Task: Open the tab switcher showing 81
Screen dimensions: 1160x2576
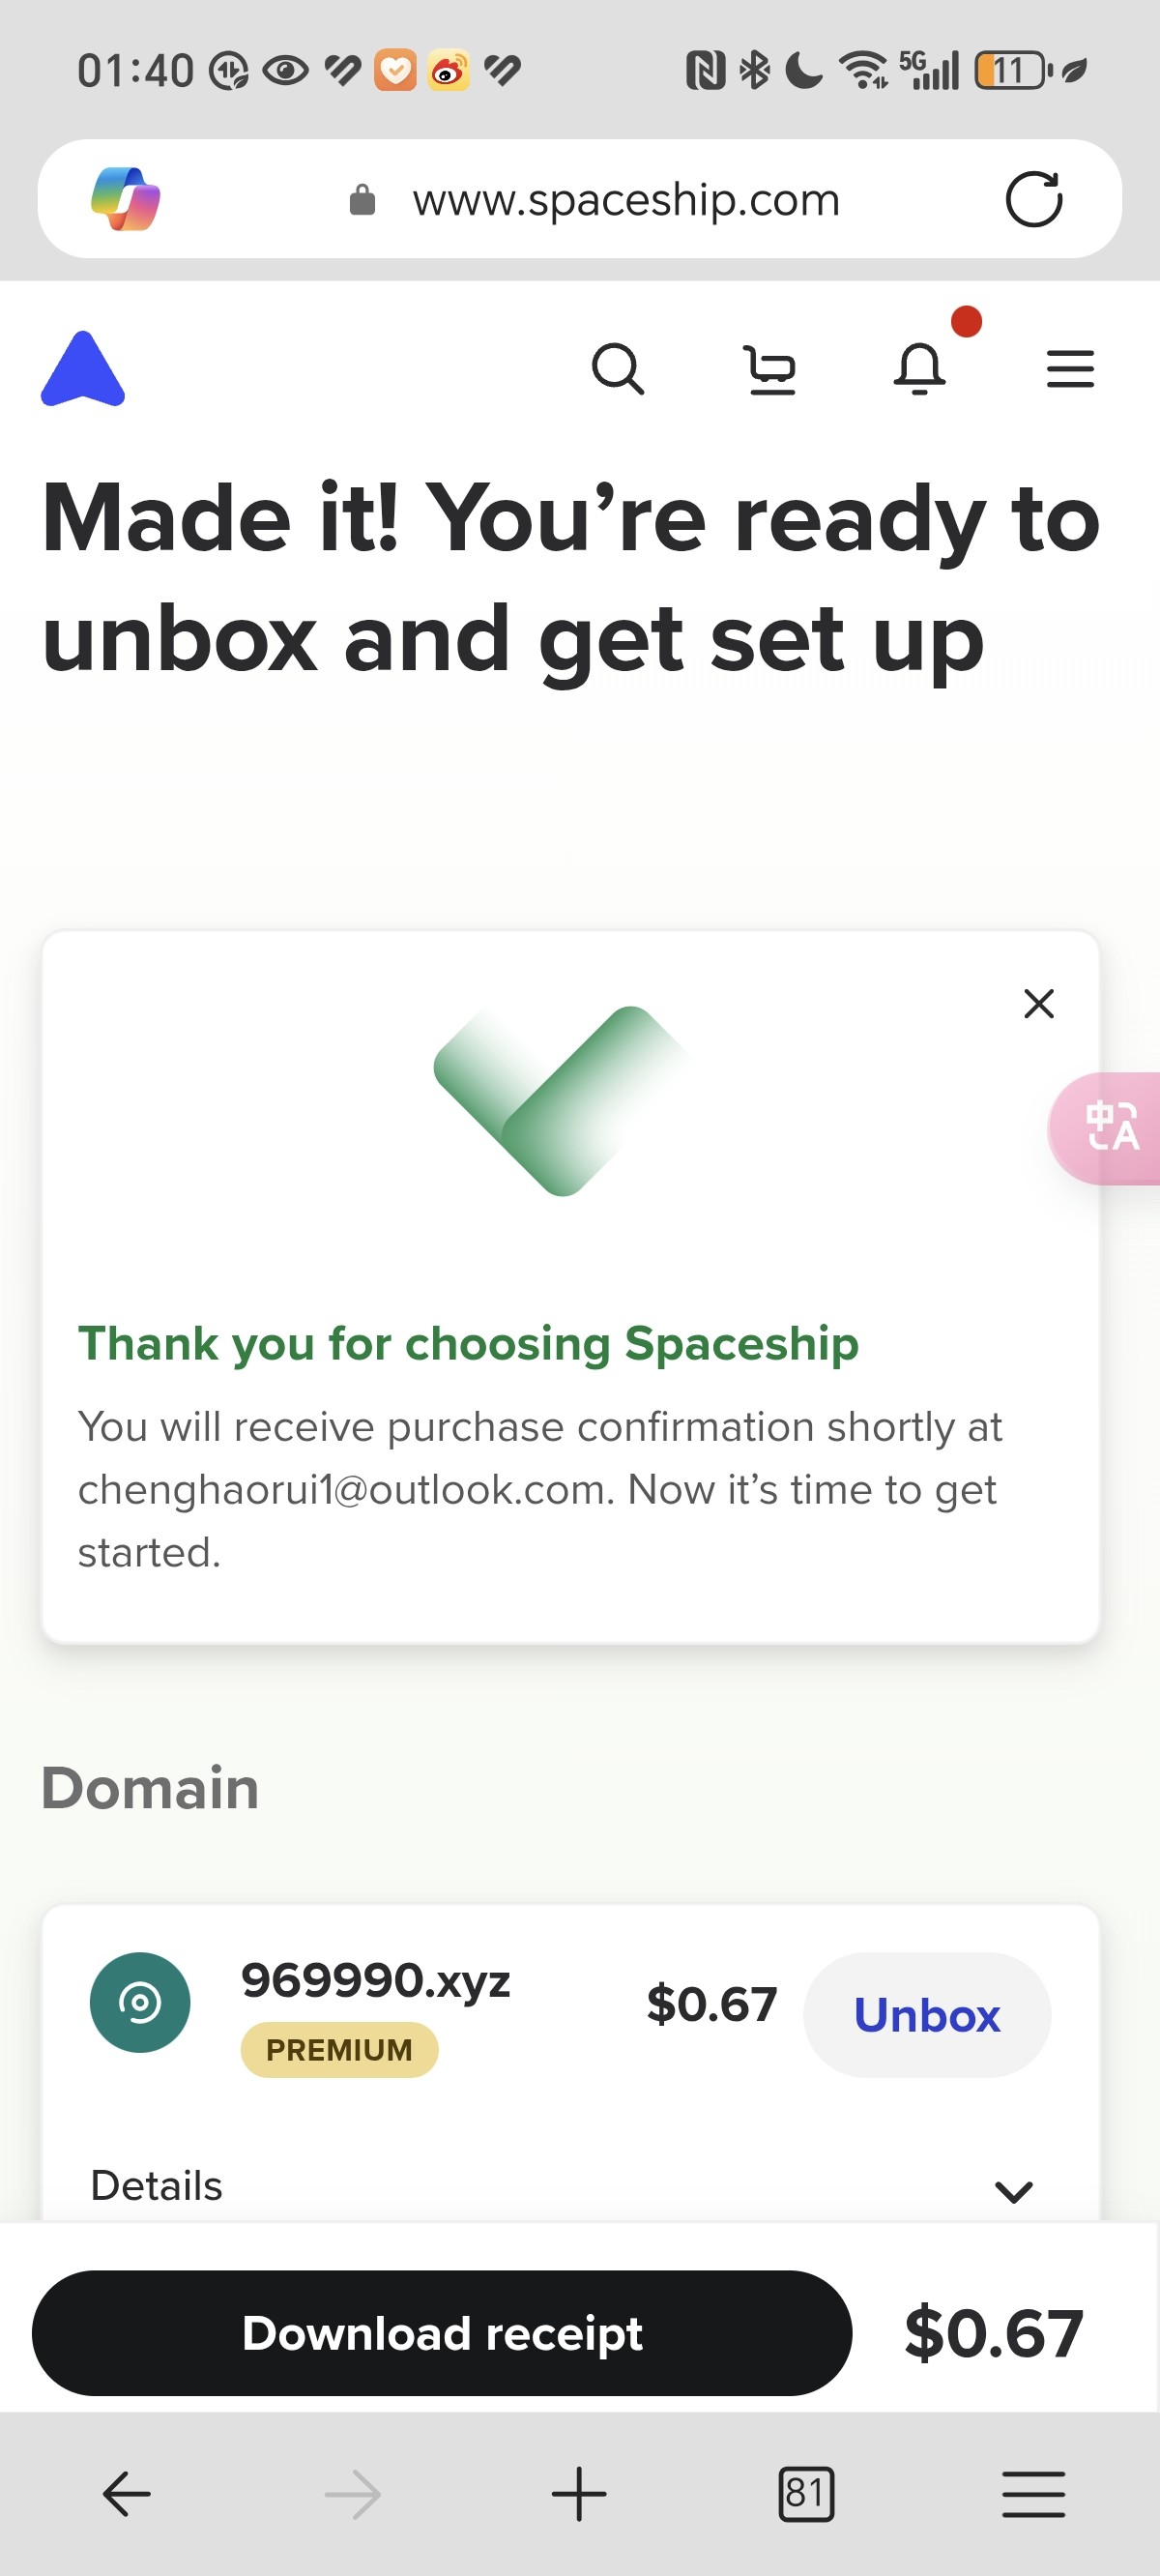Action: coord(806,2493)
